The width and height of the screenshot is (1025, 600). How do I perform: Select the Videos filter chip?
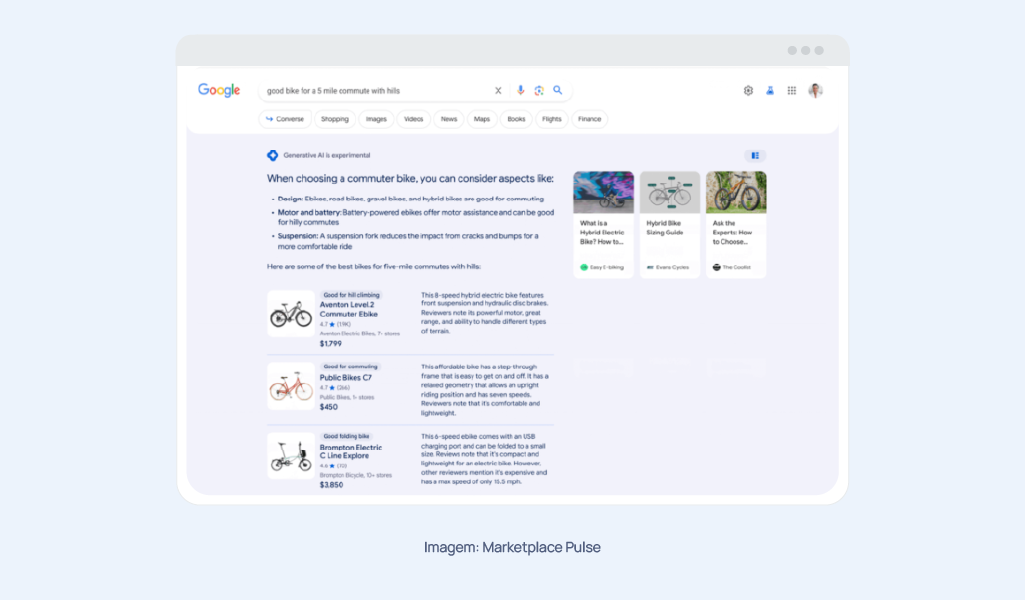(x=414, y=119)
